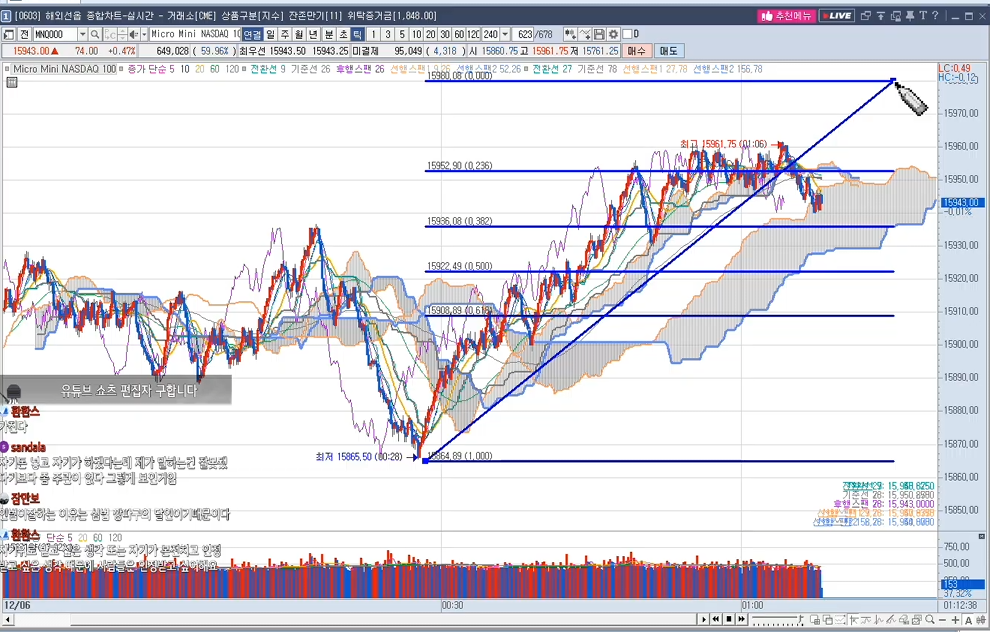Screen dimensions: 990x632
Task: Select the 30 interval button
Action: (x=445, y=34)
